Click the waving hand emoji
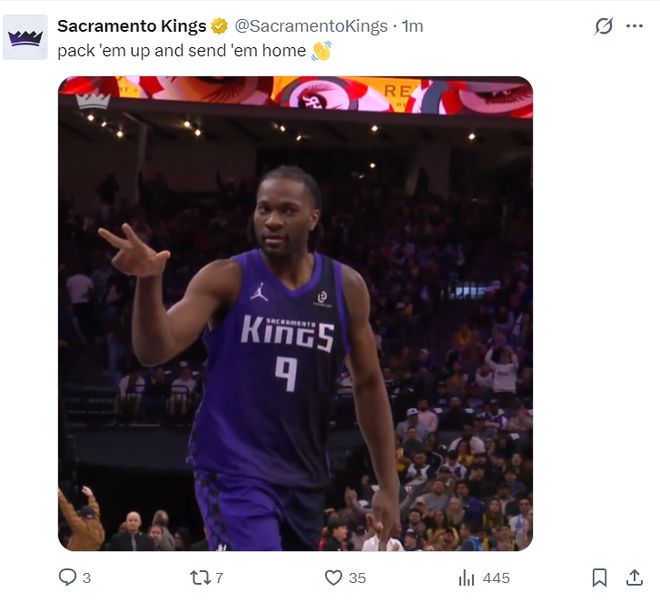This screenshot has width=660, height=602. point(321,50)
